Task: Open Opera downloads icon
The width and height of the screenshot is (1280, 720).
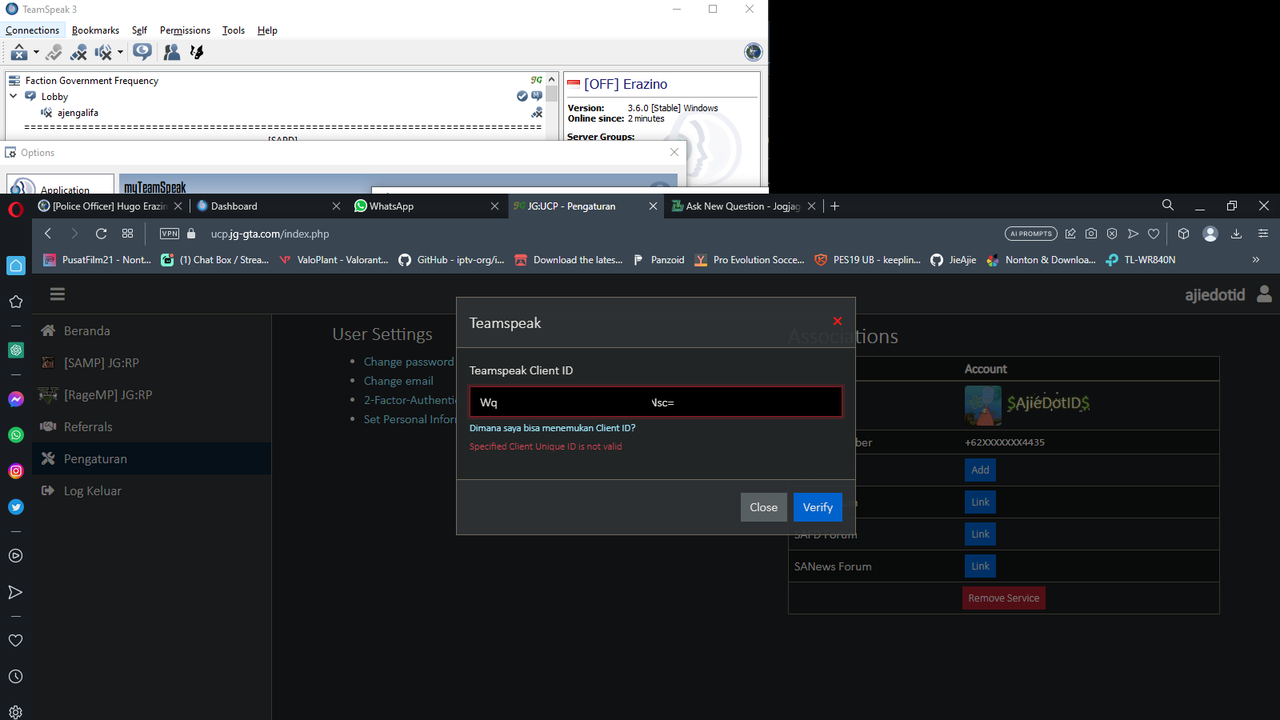Action: (x=1236, y=234)
